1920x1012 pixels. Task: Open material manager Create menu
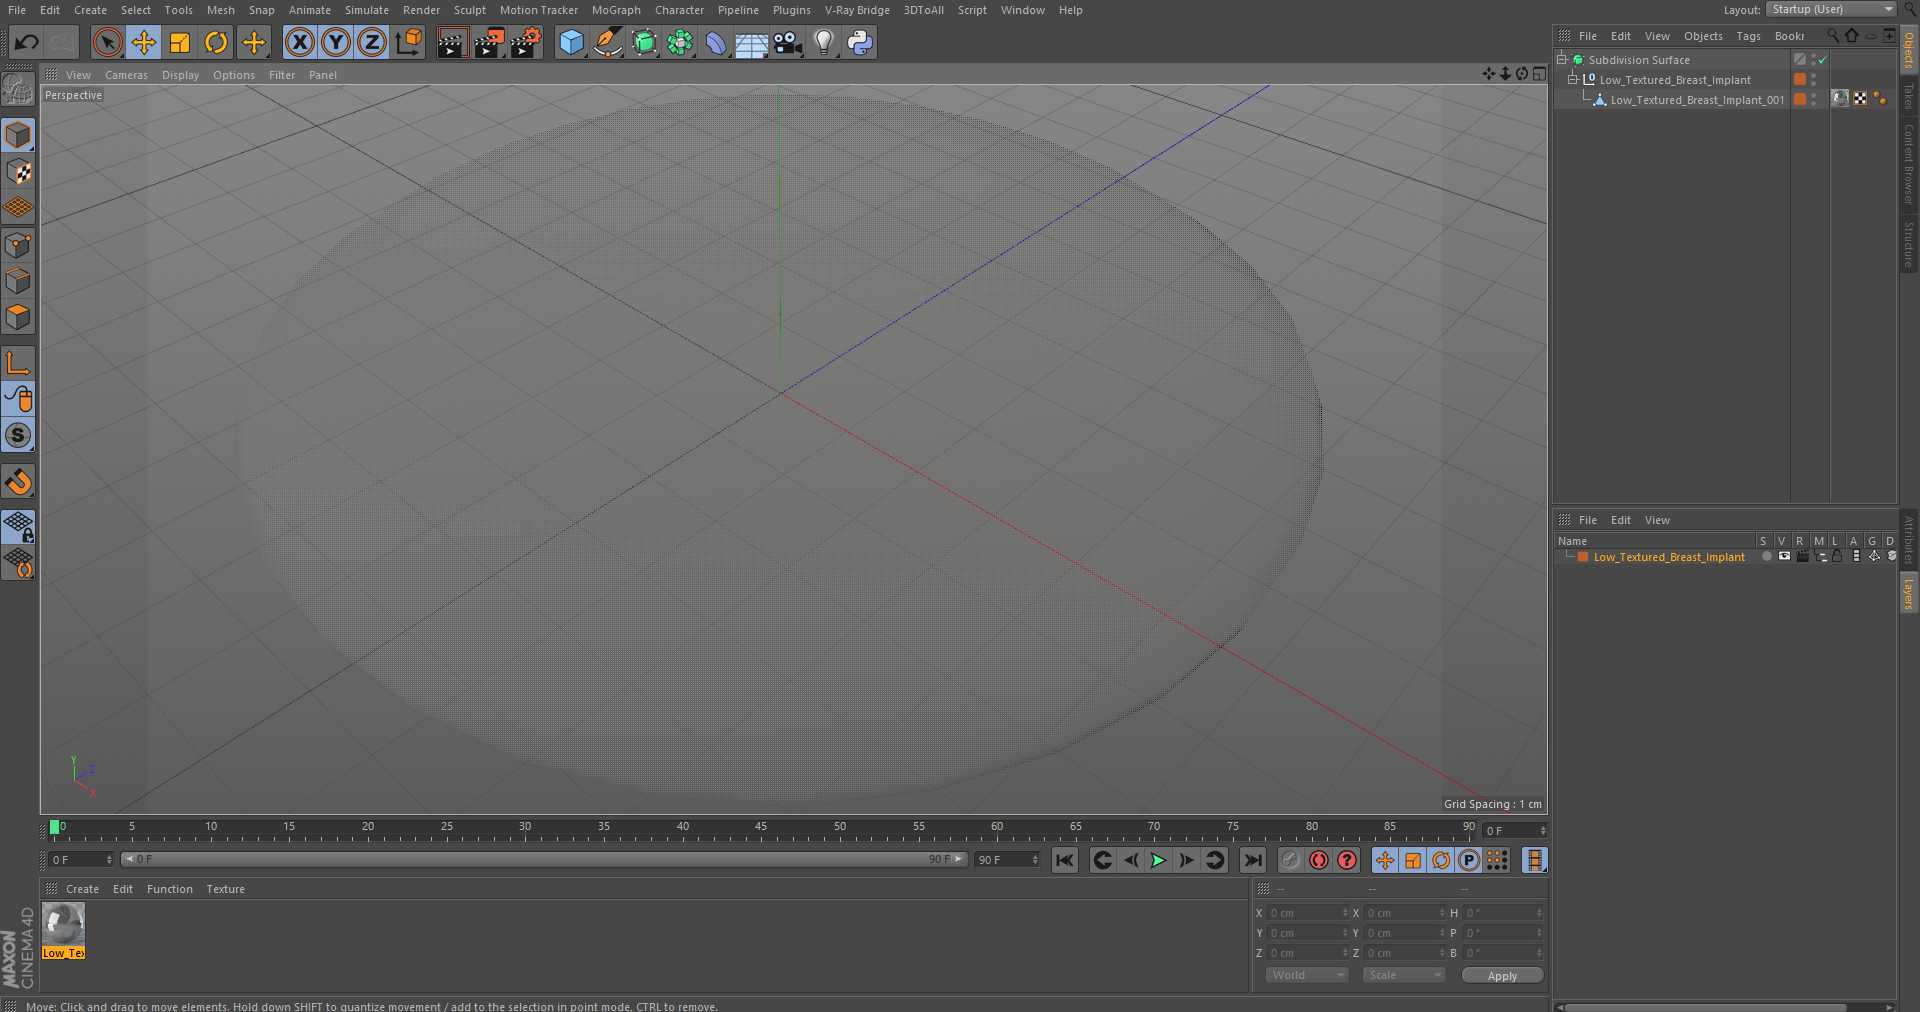[82, 889]
